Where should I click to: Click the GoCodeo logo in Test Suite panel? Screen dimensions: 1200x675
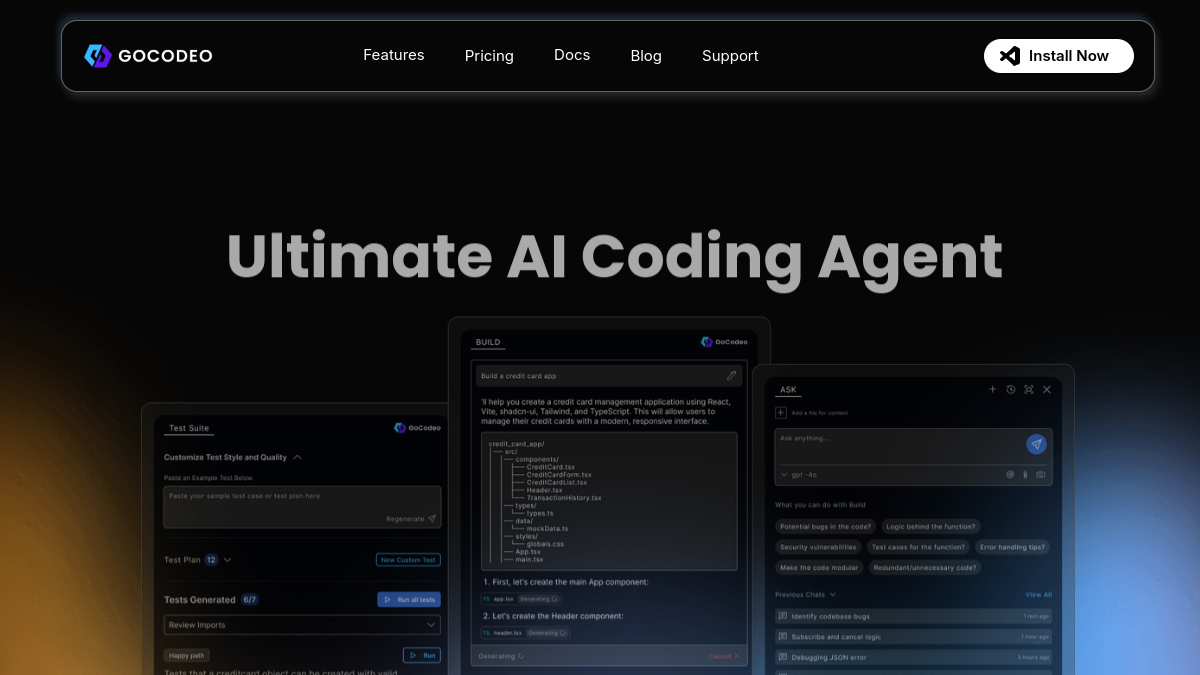pos(417,428)
